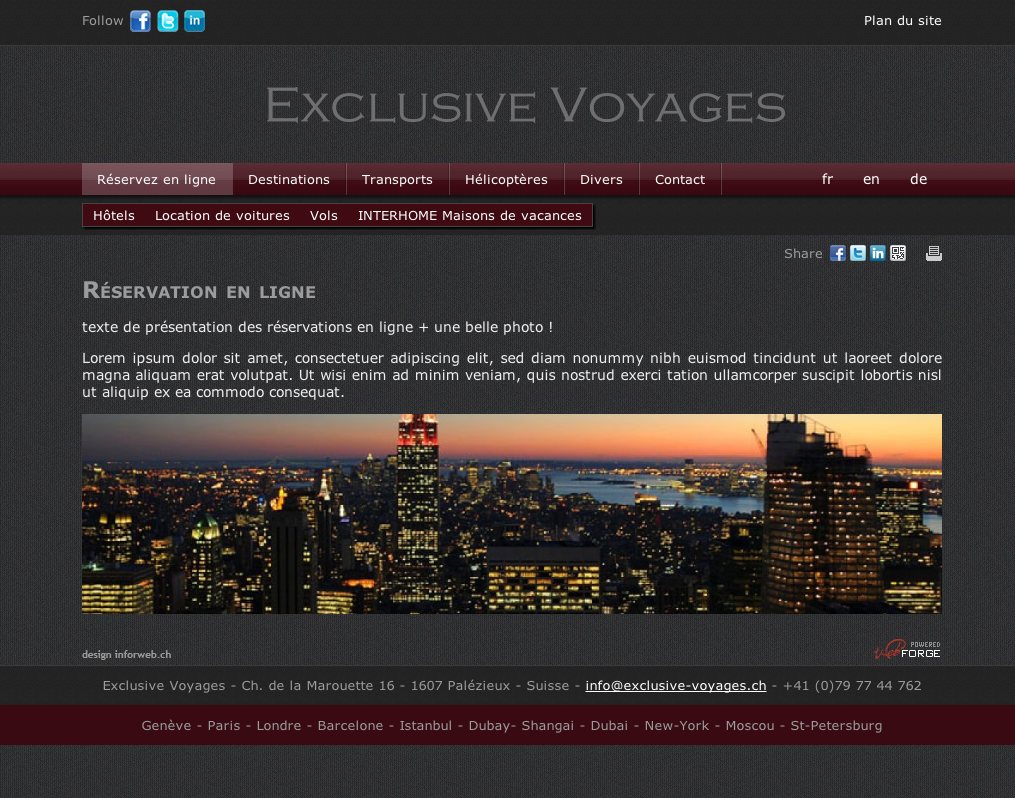
Task: Open Location de voitures submenu link
Action: tap(222, 216)
